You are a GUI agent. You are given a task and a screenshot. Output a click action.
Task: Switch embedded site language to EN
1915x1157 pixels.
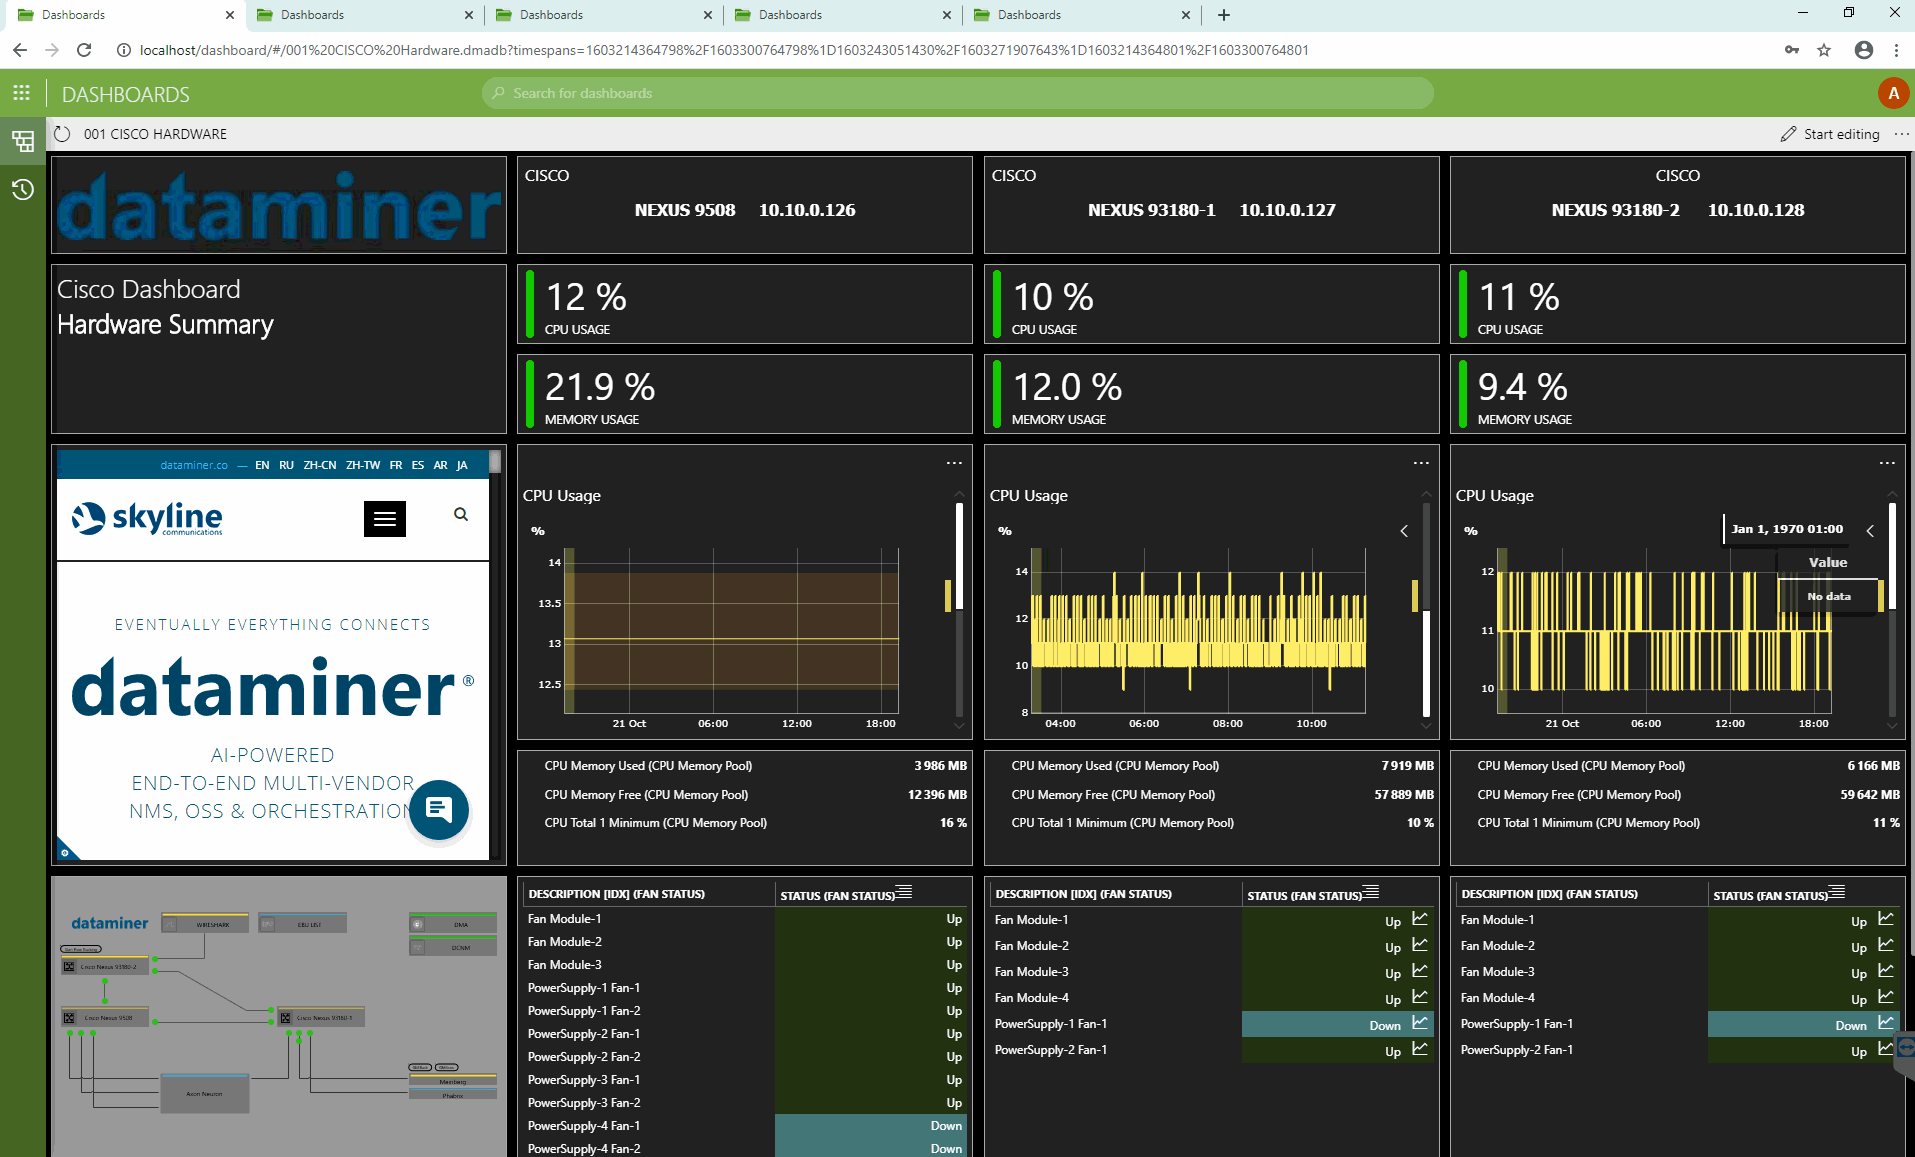pyautogui.click(x=262, y=465)
